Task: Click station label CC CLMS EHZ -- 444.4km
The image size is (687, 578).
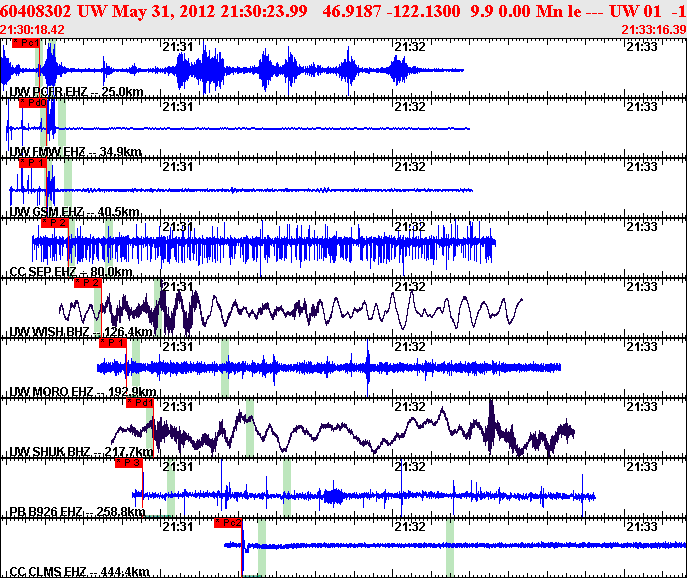Action: 79,572
